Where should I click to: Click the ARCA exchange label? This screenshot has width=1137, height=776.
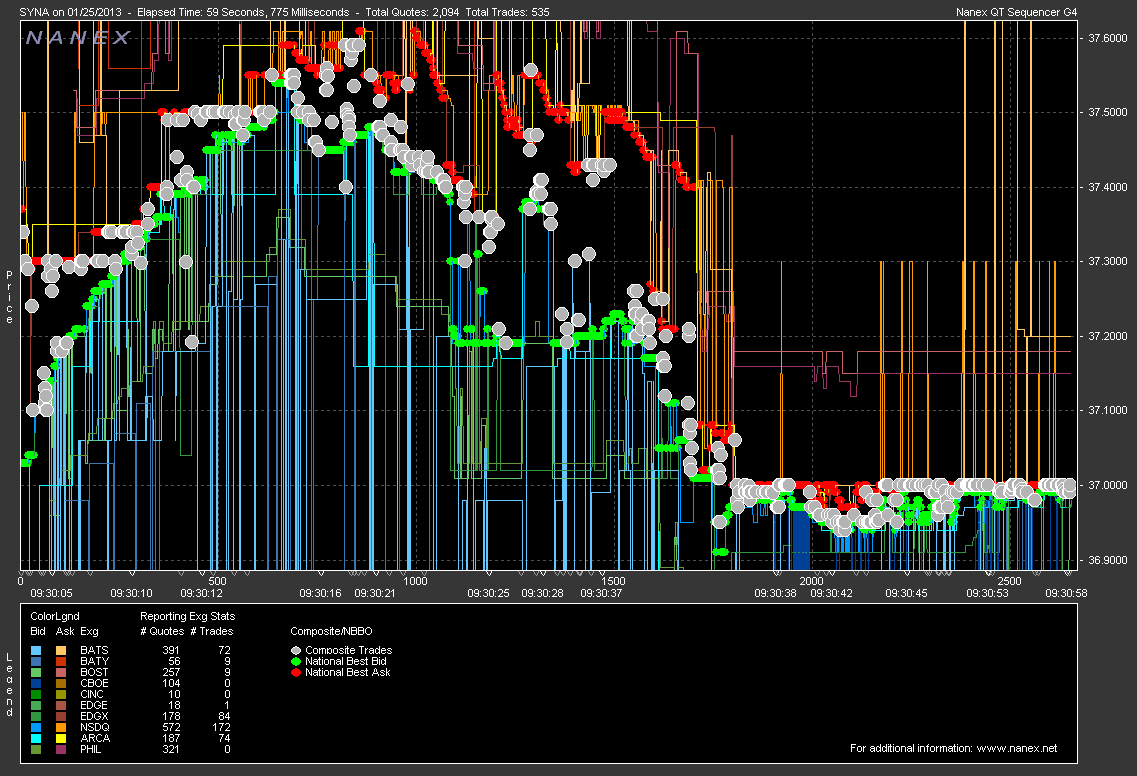[95, 738]
